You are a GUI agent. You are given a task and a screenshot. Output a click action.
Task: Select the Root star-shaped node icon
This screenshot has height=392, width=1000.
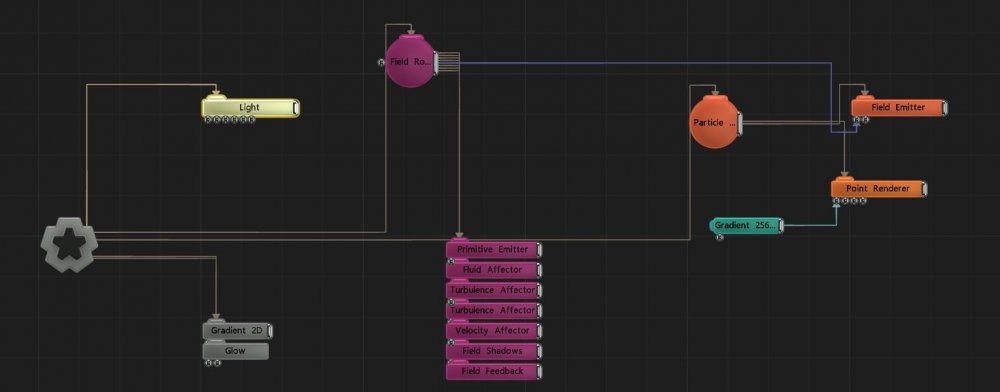(x=68, y=245)
